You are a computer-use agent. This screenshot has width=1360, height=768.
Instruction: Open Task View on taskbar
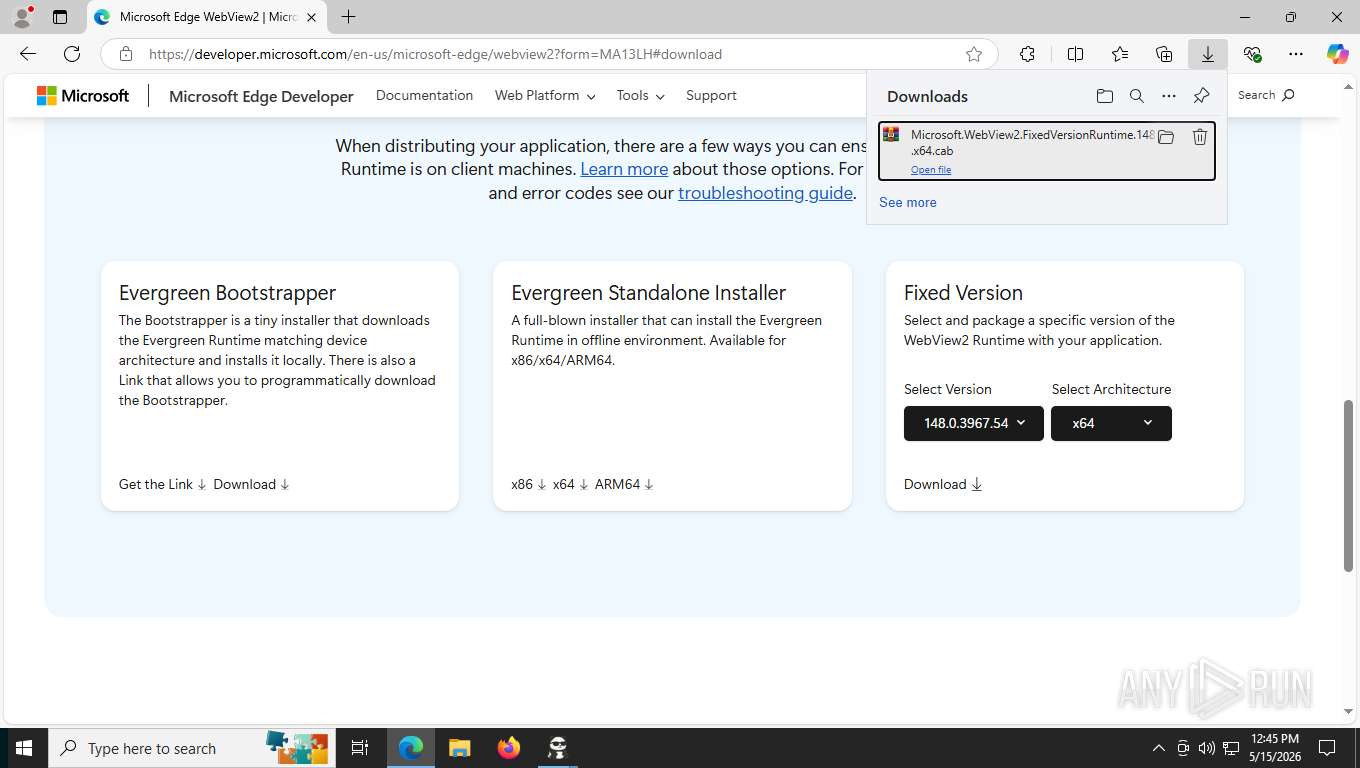coord(360,748)
